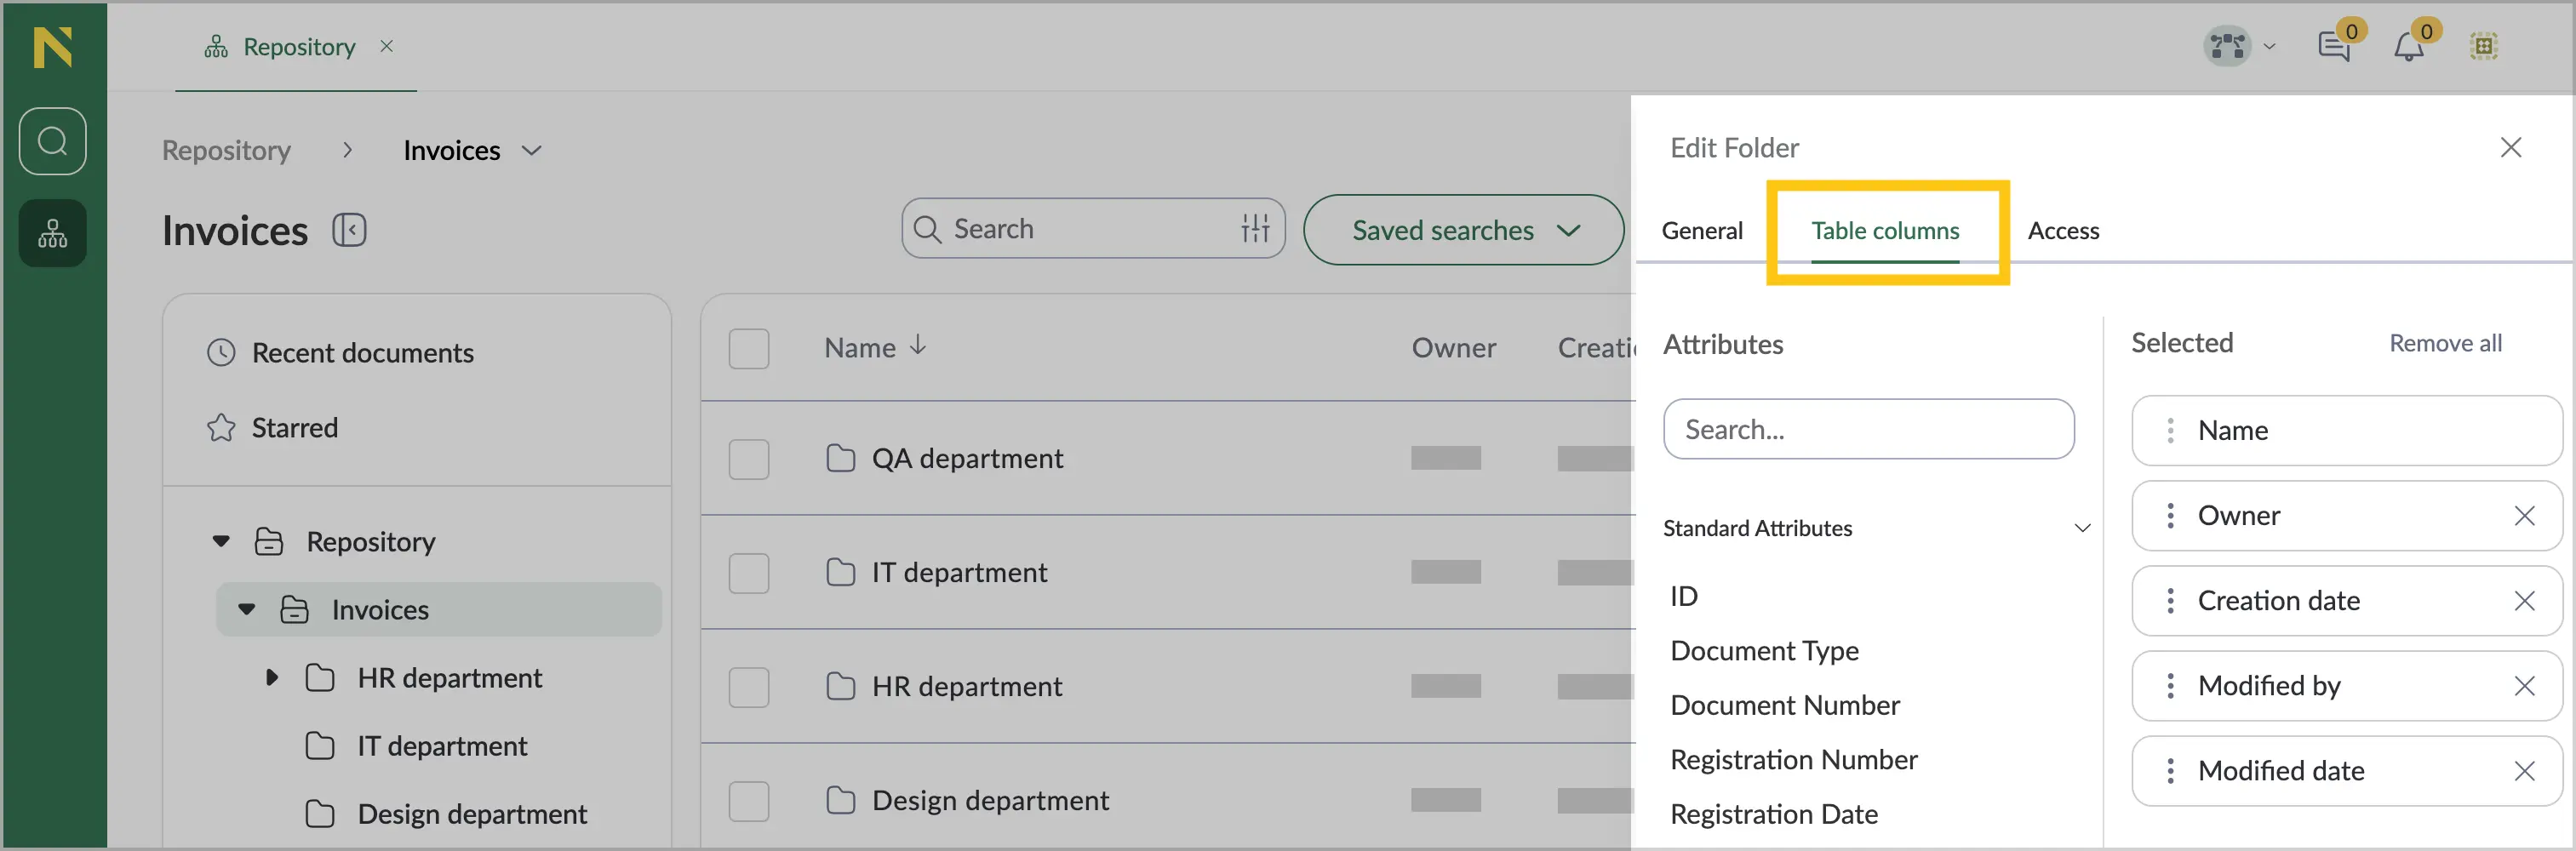Close the Edit Folder panel
This screenshot has height=851, width=2576.
click(2511, 148)
